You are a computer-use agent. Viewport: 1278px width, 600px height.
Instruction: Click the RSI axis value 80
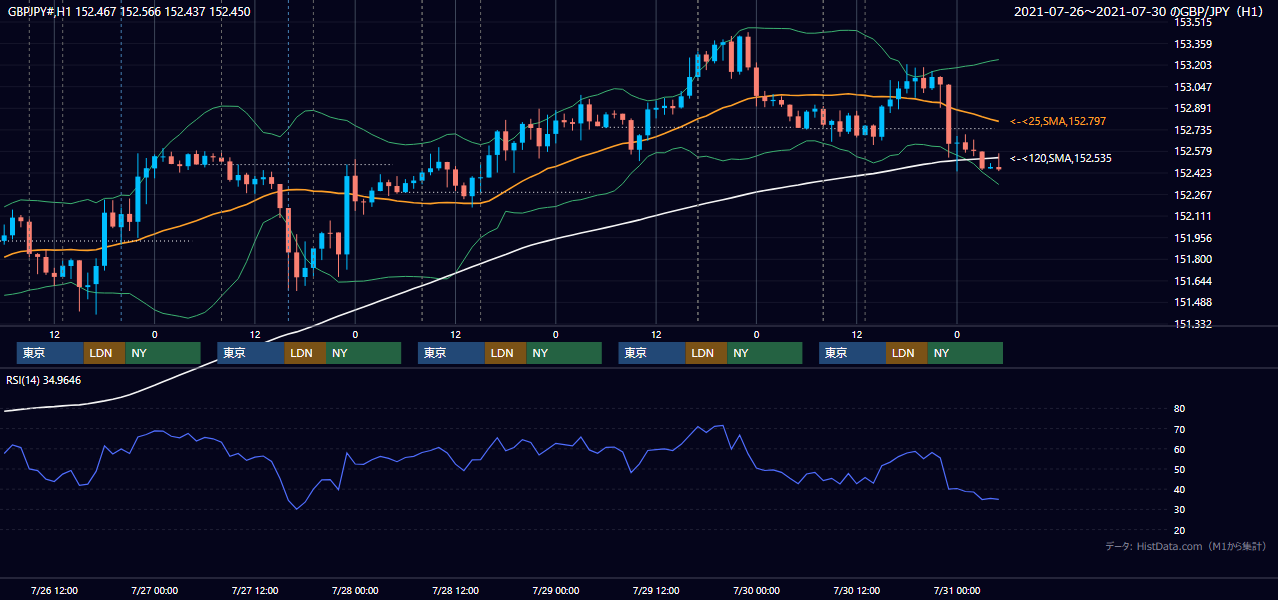1180,409
